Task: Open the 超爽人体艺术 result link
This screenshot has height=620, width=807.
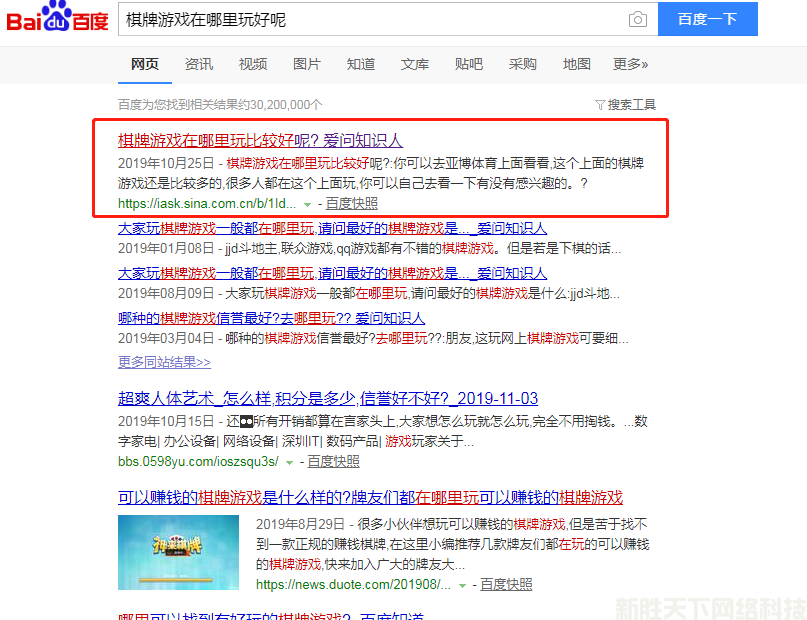Action: (328, 398)
